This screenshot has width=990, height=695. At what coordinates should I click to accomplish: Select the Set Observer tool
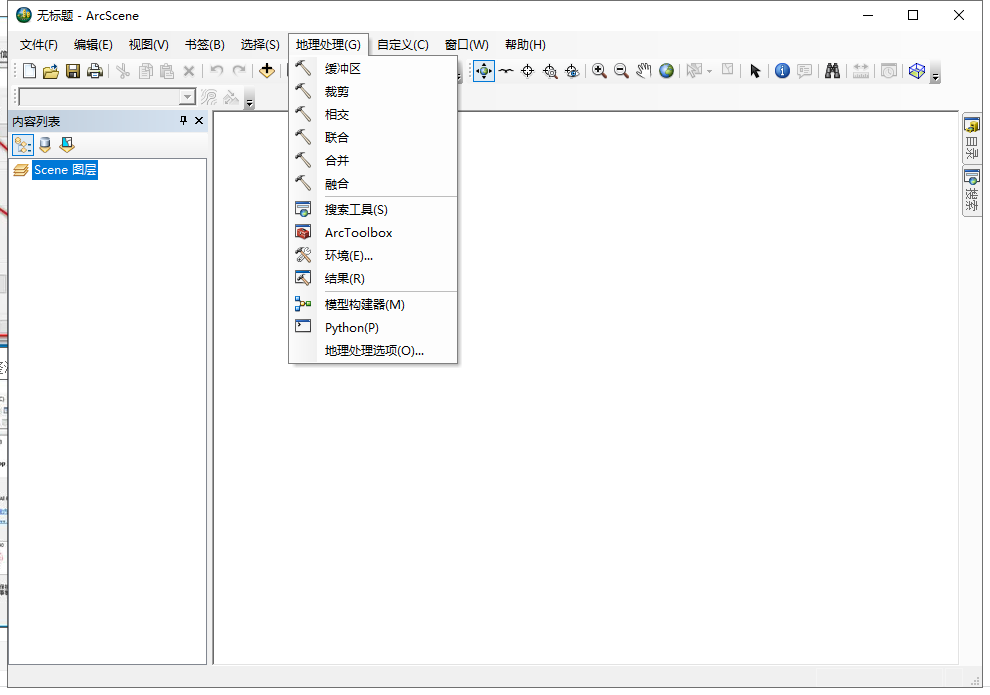pos(572,71)
